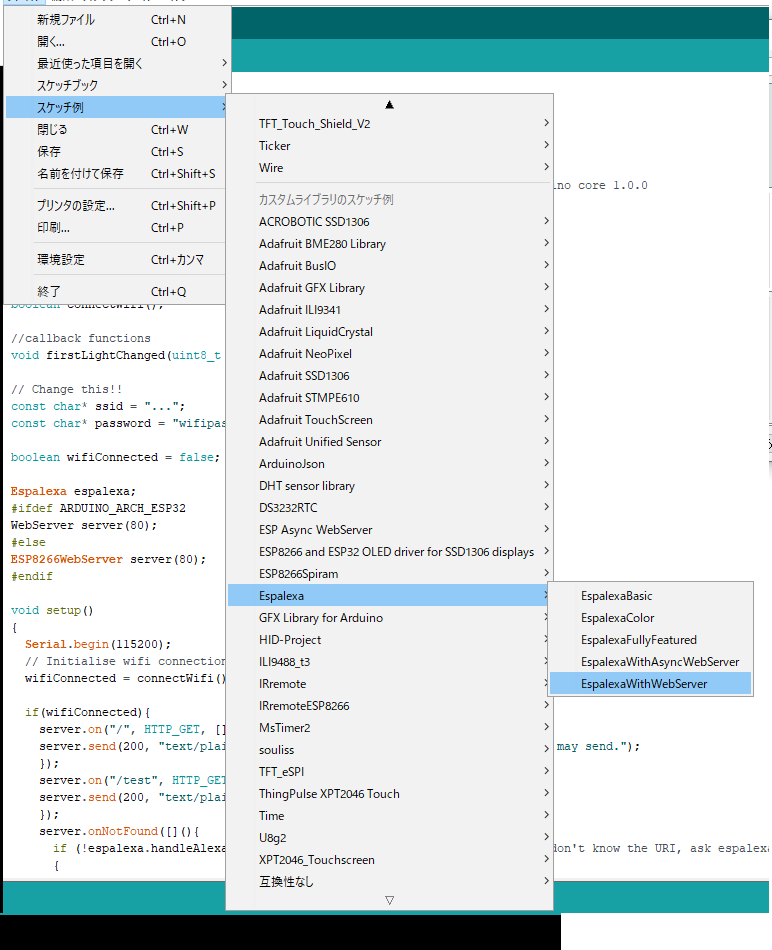Open DHT sensor library examples
Image resolution: width=772 pixels, height=950 pixels.
(x=390, y=486)
